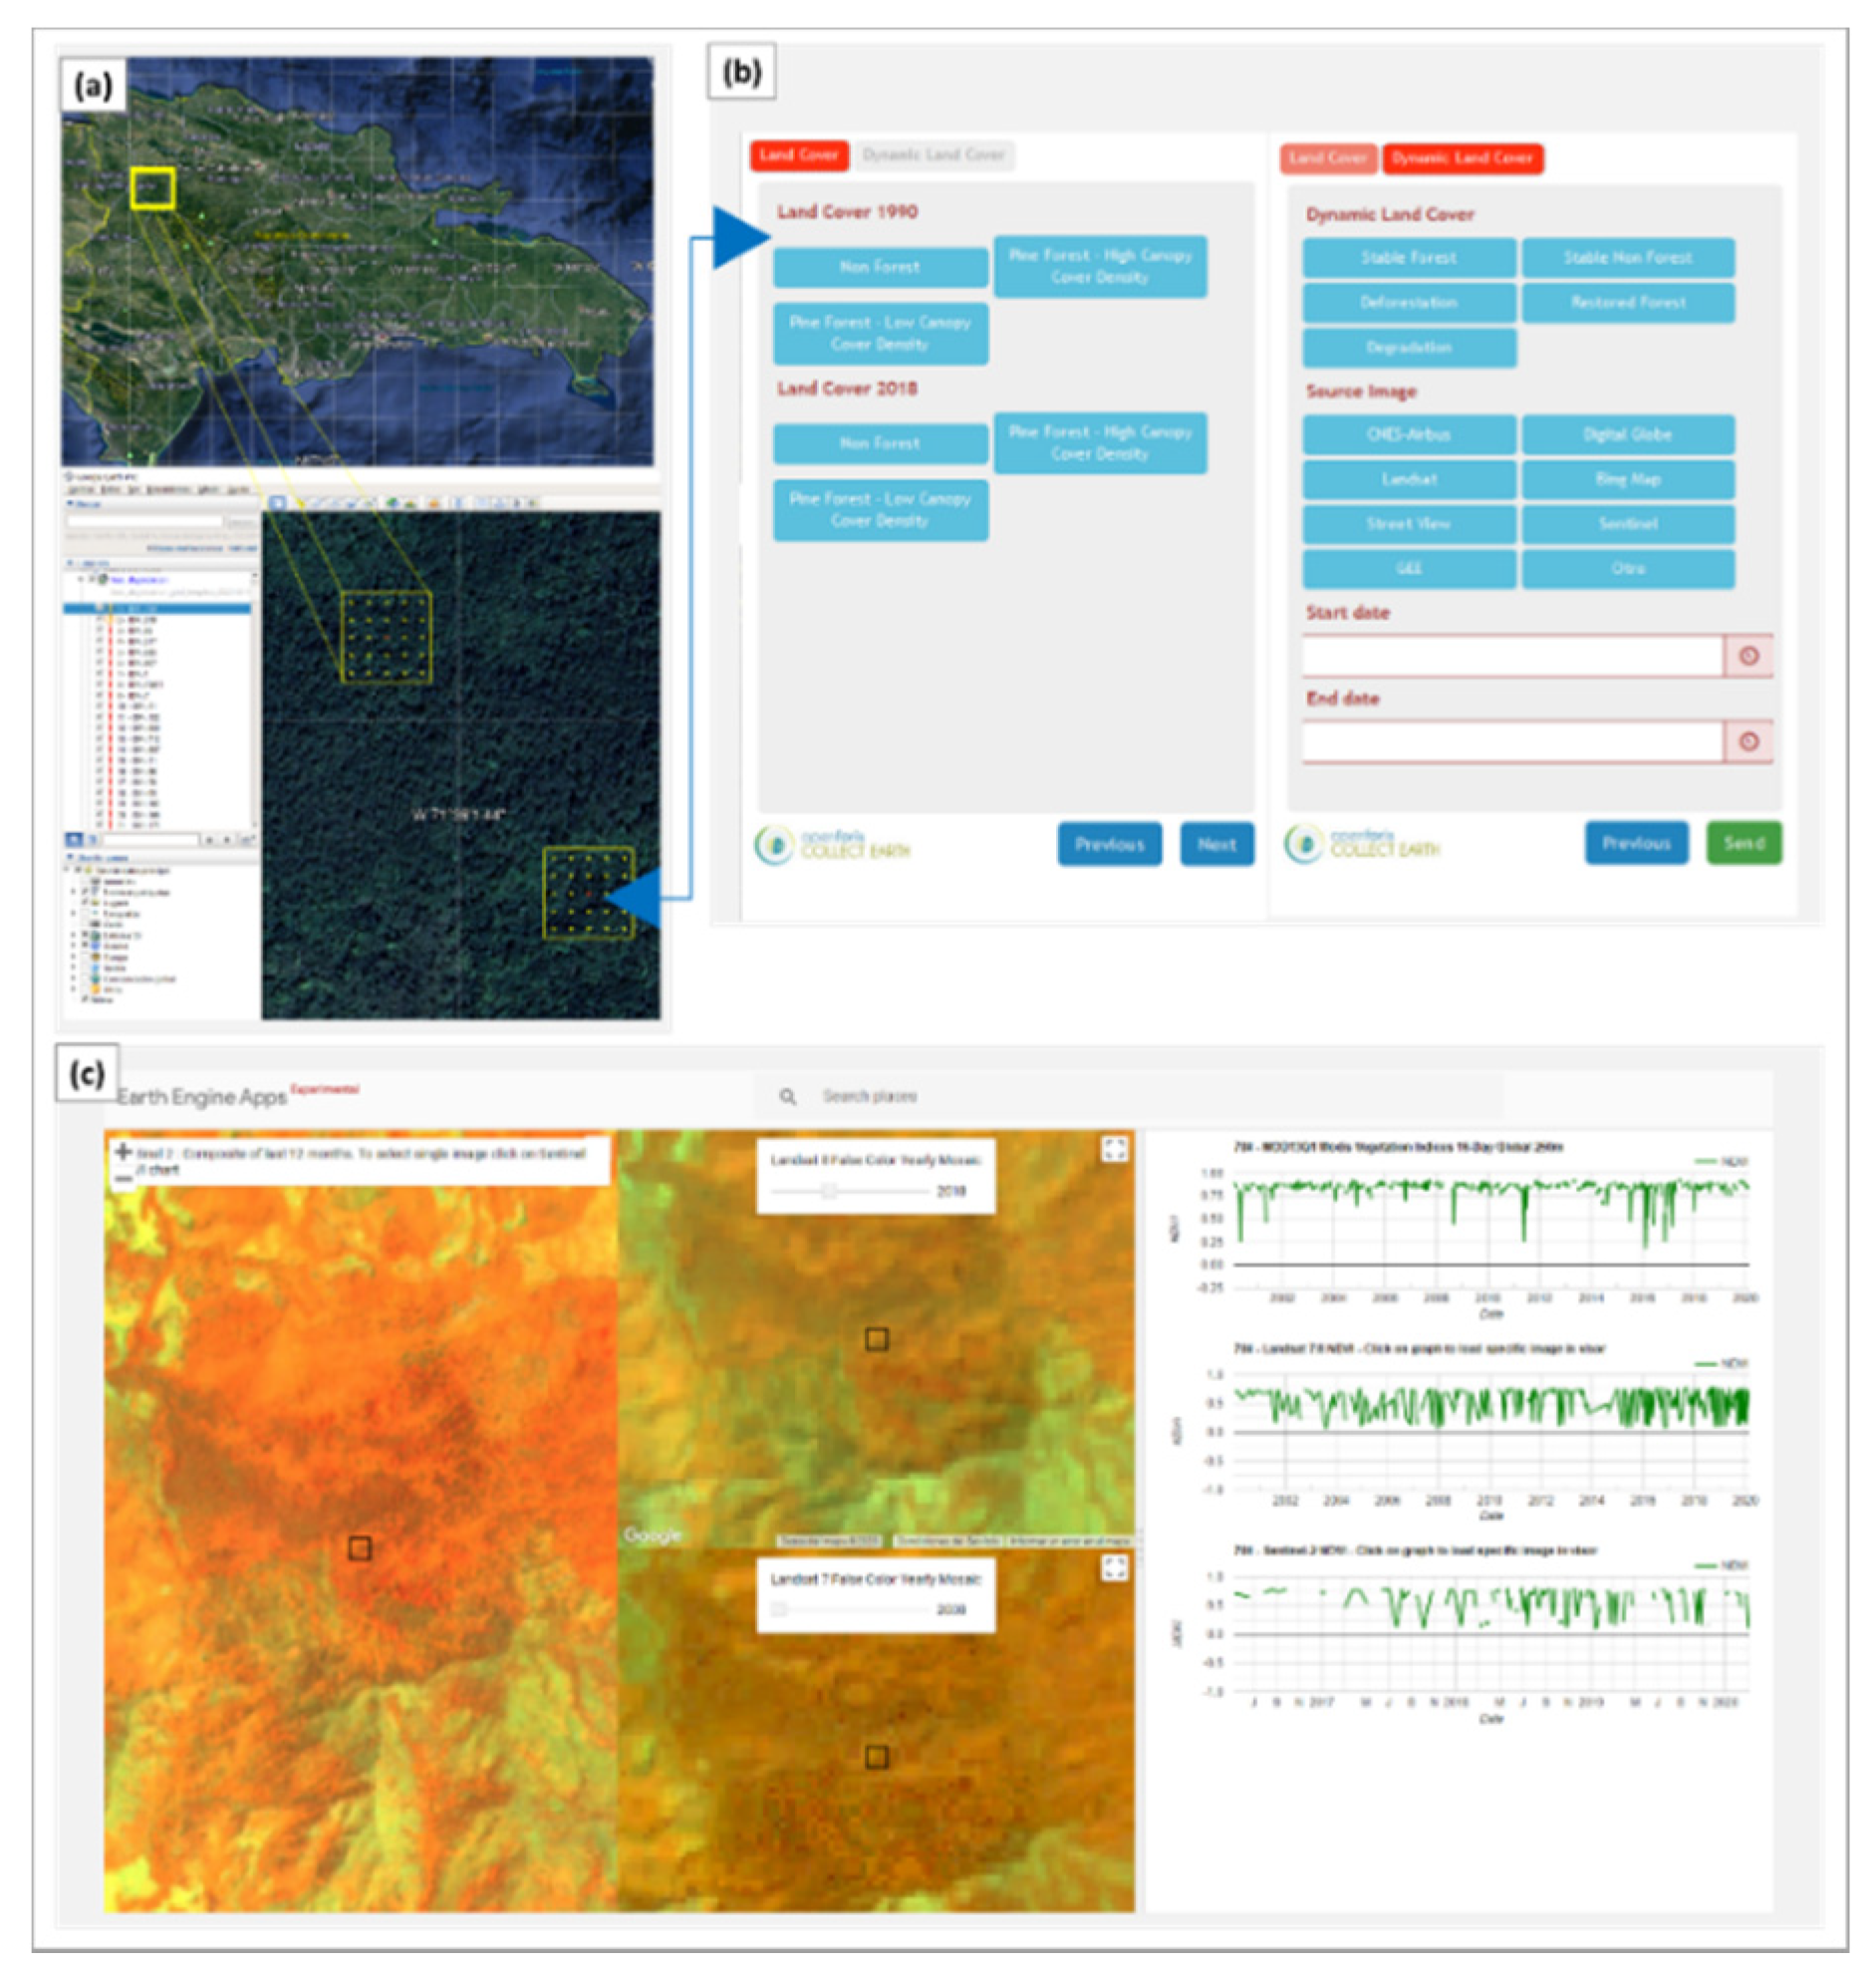Click the green Send button
This screenshot has height=1973, width=1876.
pos(1743,843)
